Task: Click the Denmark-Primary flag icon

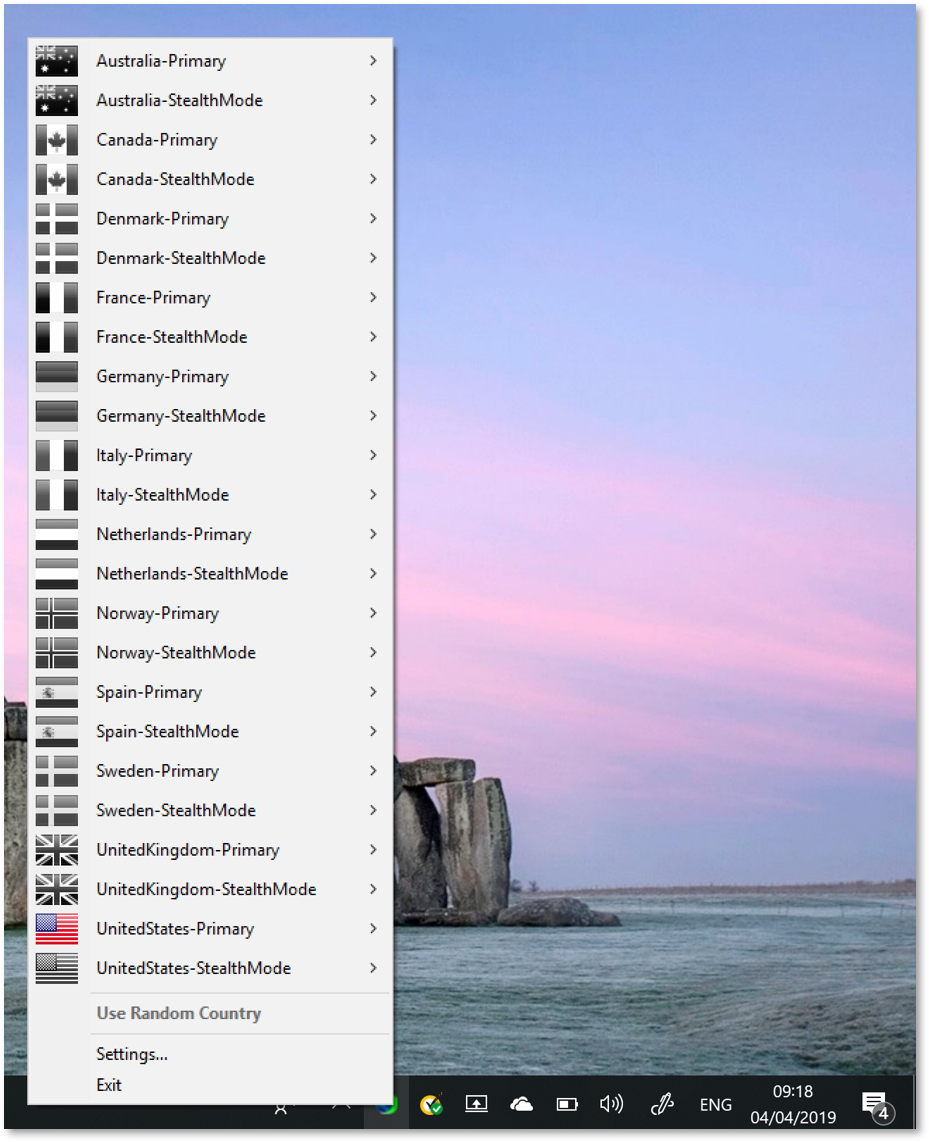Action: pyautogui.click(x=57, y=218)
